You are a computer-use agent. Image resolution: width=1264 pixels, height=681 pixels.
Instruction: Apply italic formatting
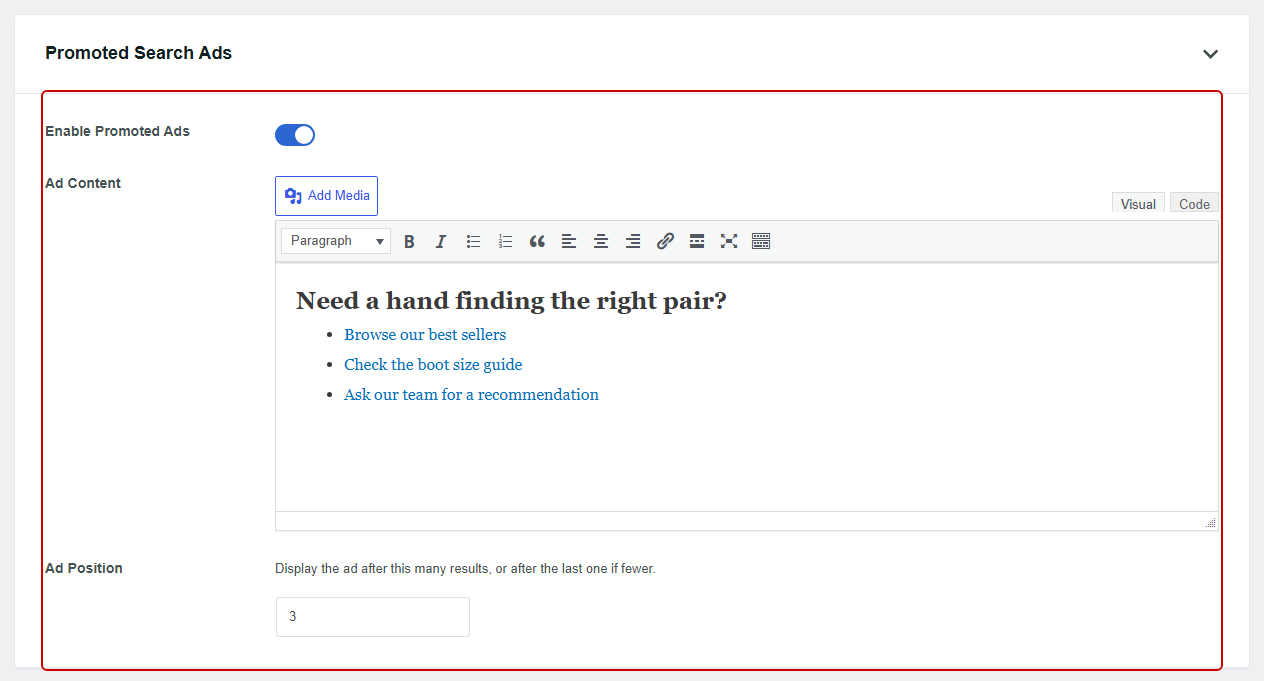(x=441, y=241)
